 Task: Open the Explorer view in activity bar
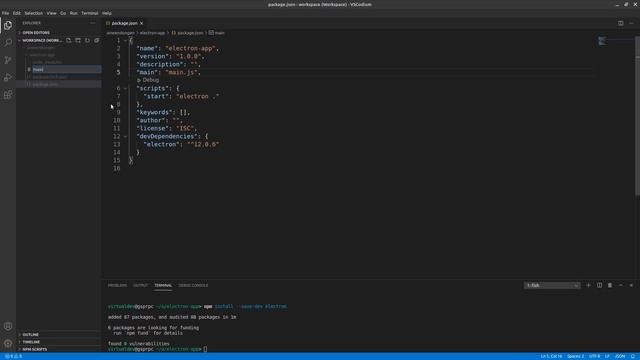point(8,25)
